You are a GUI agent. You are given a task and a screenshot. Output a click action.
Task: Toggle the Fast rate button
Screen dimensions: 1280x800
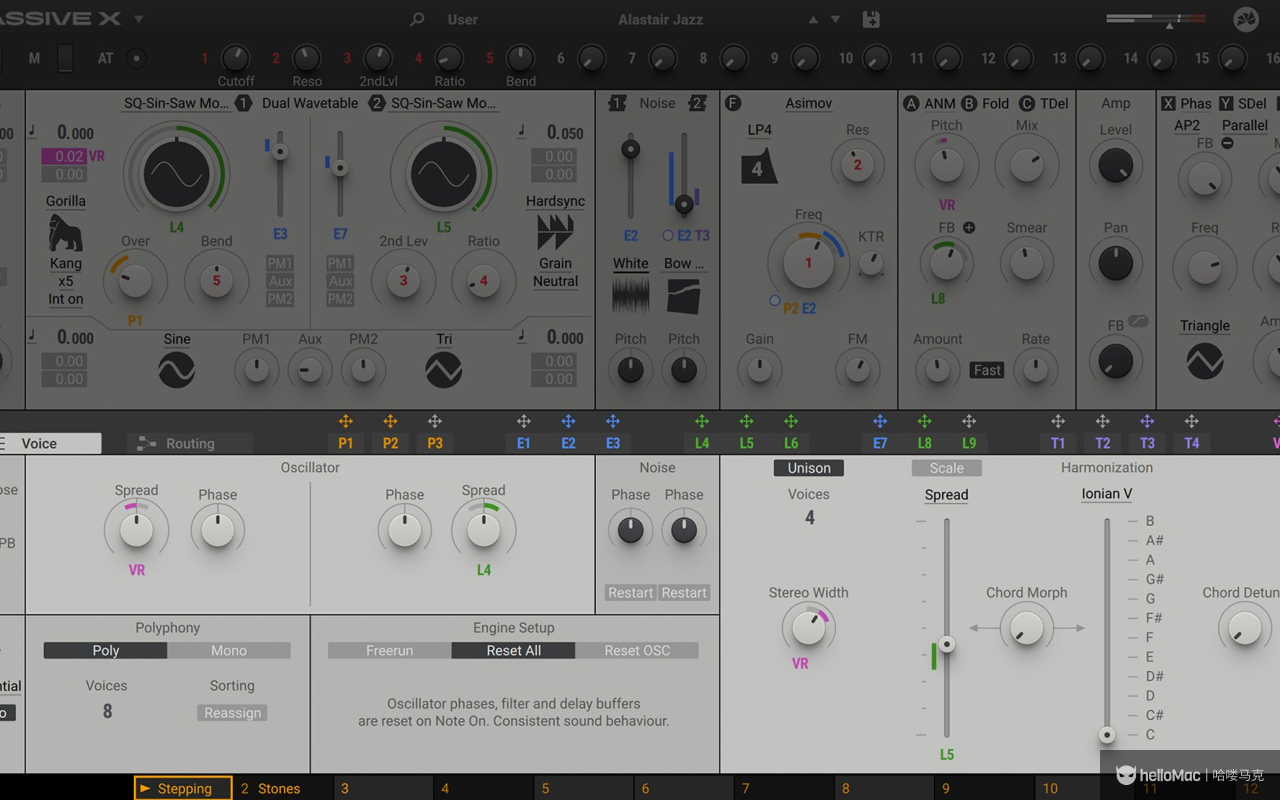pos(987,370)
